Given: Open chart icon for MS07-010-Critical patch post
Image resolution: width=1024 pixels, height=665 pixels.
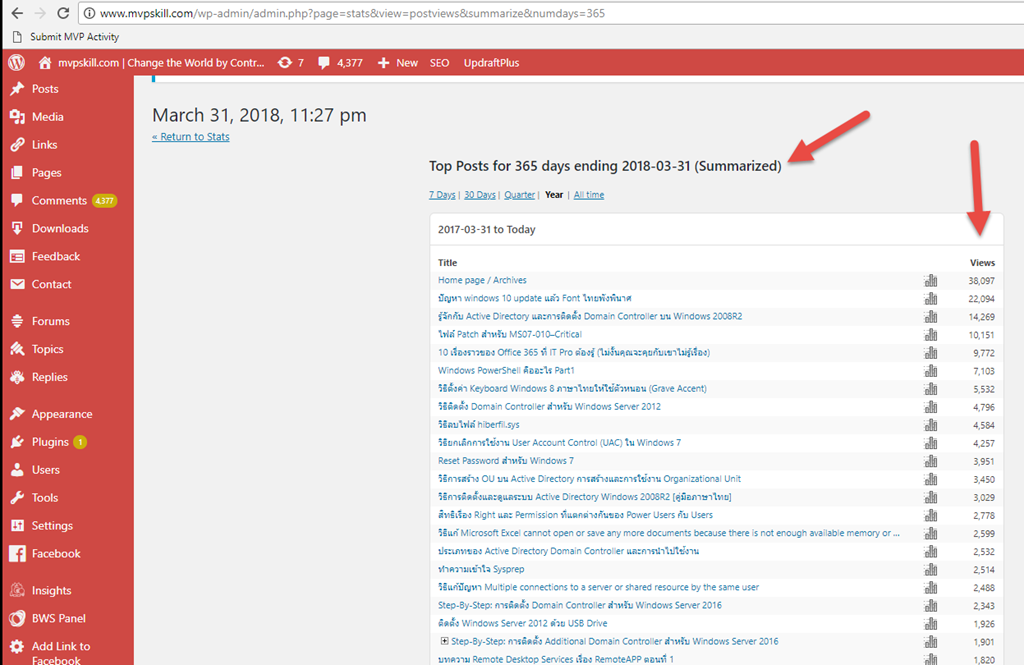Looking at the screenshot, I should (931, 334).
